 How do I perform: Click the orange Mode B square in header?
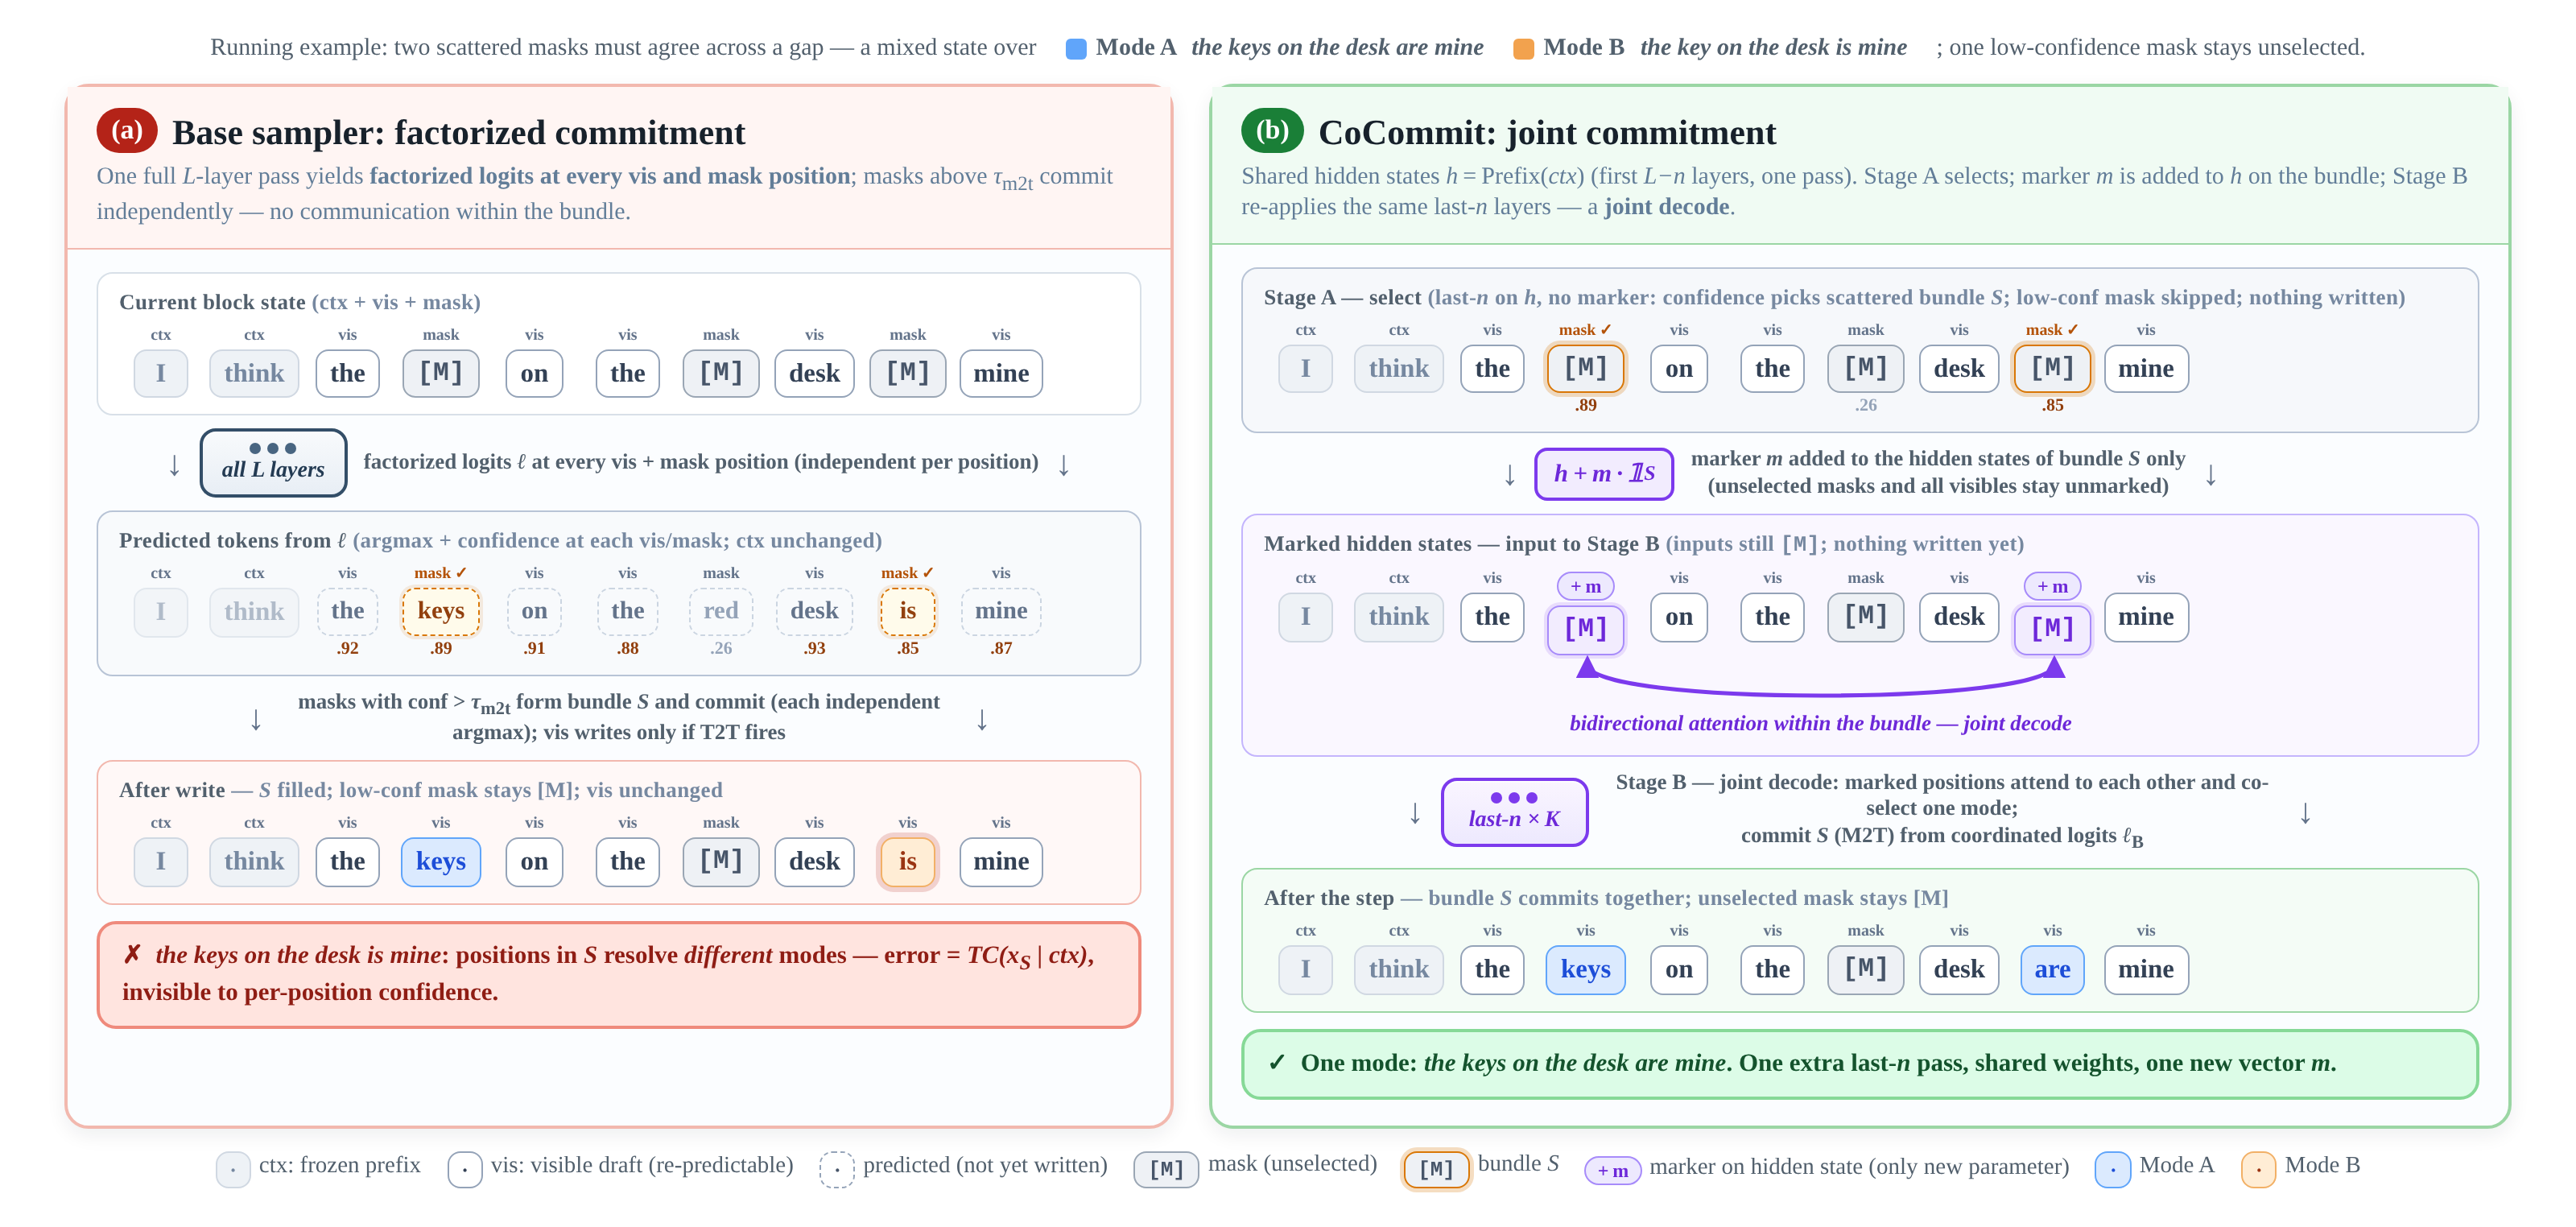(x=1523, y=49)
